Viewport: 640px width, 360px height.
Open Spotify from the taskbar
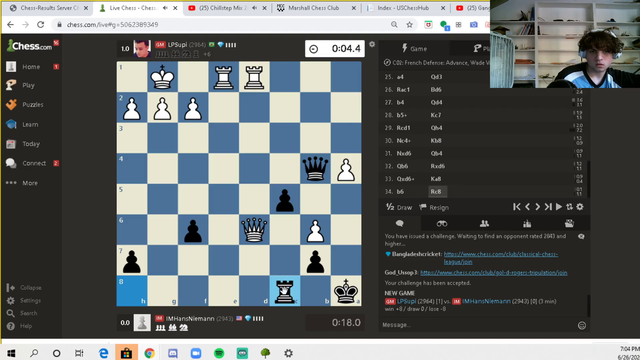pos(219,353)
